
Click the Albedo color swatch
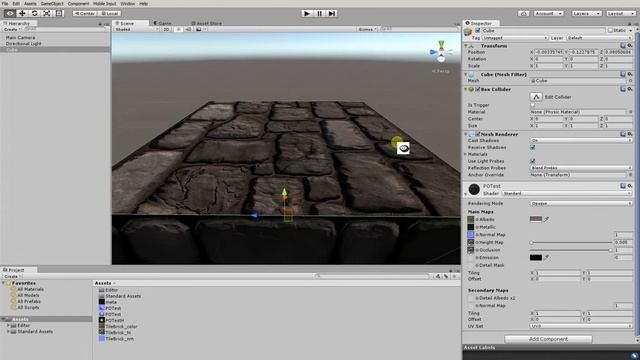pyautogui.click(x=536, y=219)
